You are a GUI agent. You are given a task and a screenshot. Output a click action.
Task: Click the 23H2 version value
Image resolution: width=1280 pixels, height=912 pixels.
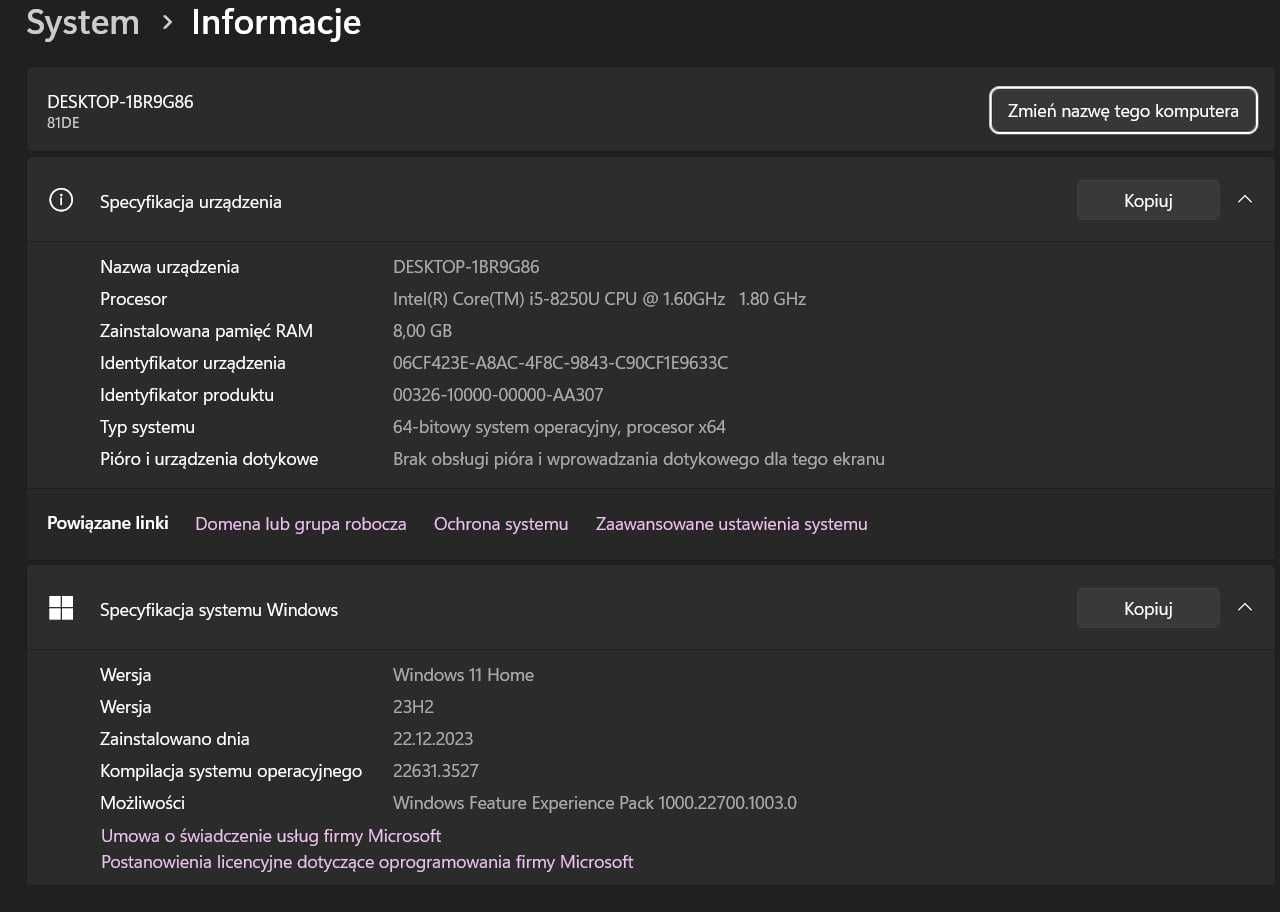[x=414, y=707]
